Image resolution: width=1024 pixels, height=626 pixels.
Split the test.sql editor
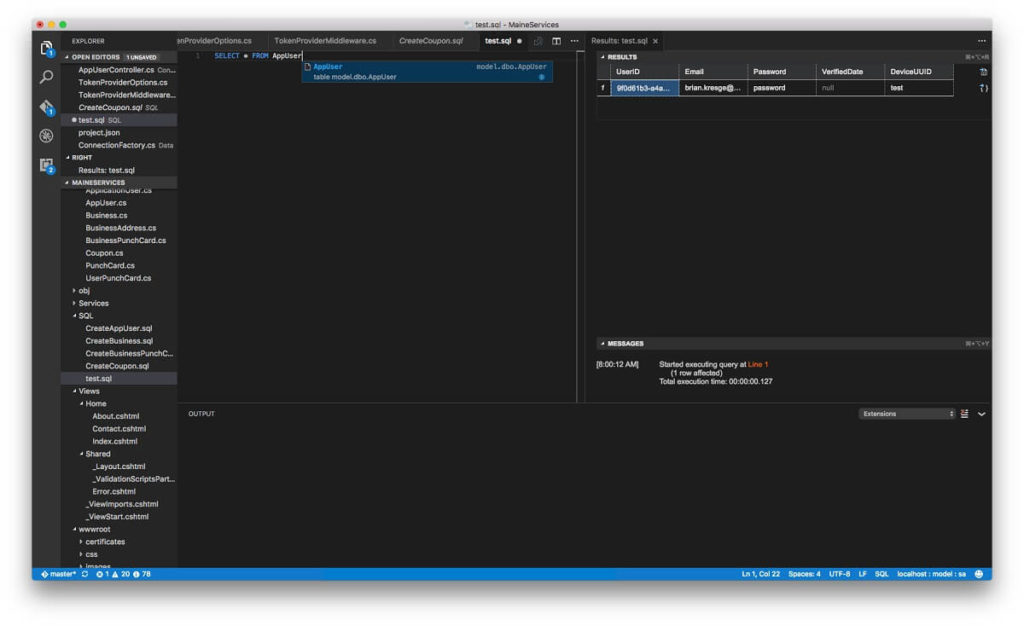(x=558, y=41)
